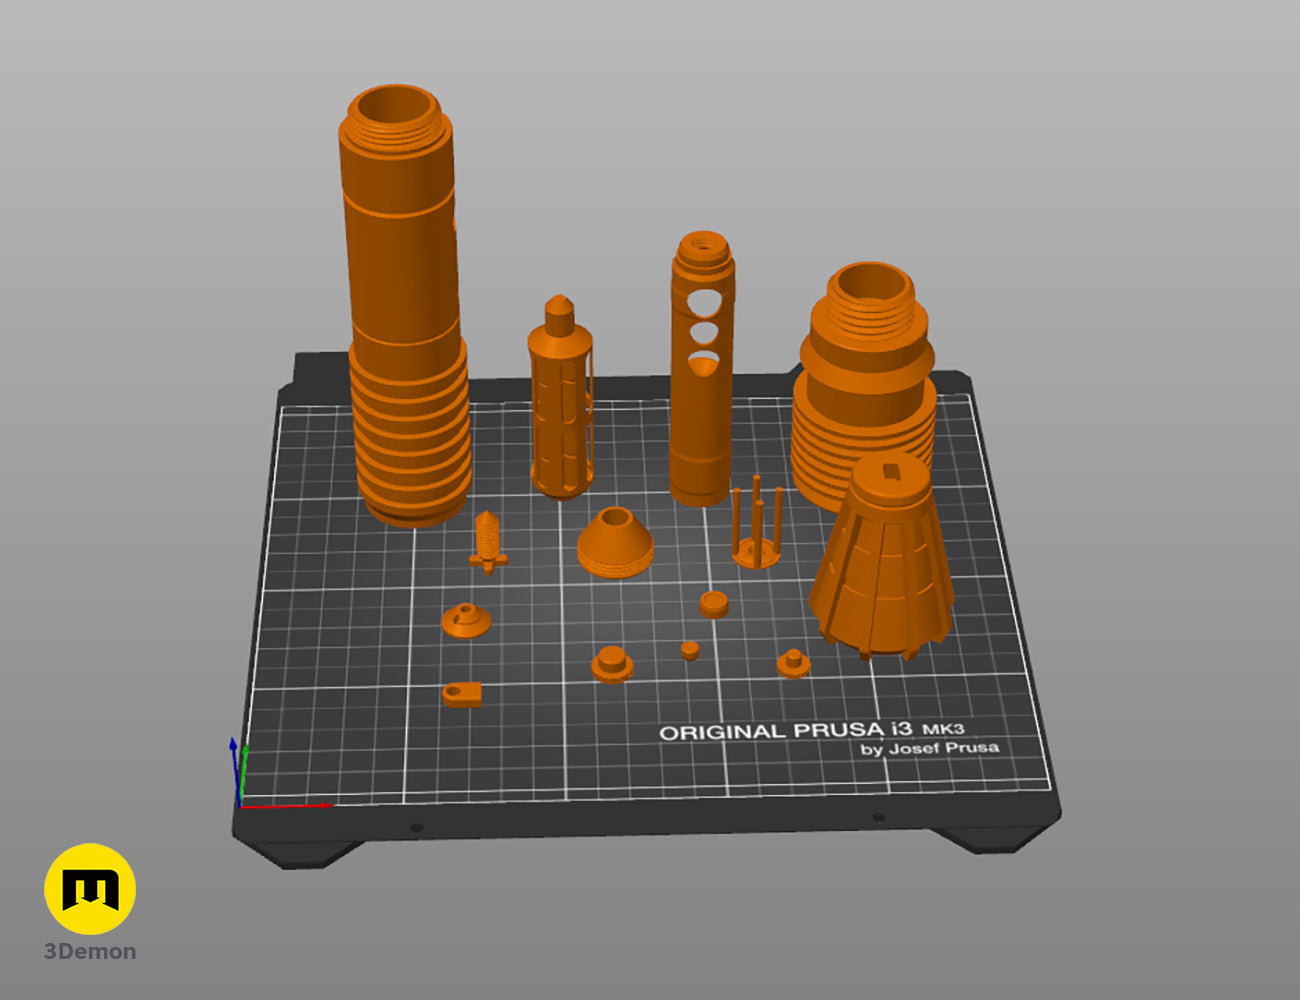Image resolution: width=1300 pixels, height=1000 pixels.
Task: Select the tiny cylinder part
Action: click(690, 651)
